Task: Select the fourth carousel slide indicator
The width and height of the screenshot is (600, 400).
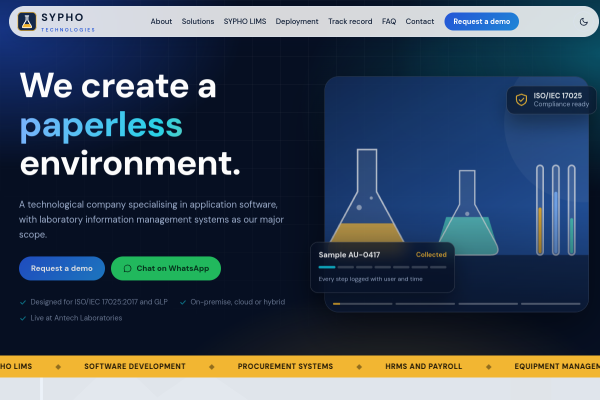Action: pos(551,304)
